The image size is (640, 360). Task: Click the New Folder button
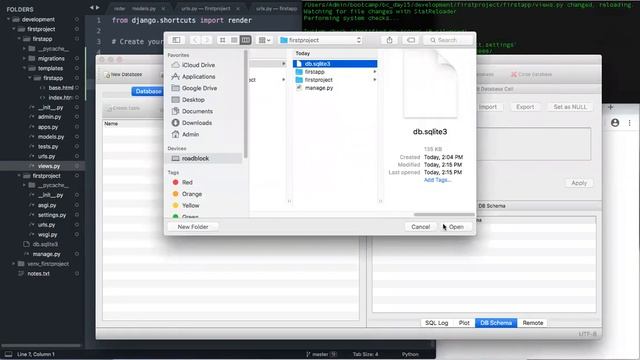[193, 227]
